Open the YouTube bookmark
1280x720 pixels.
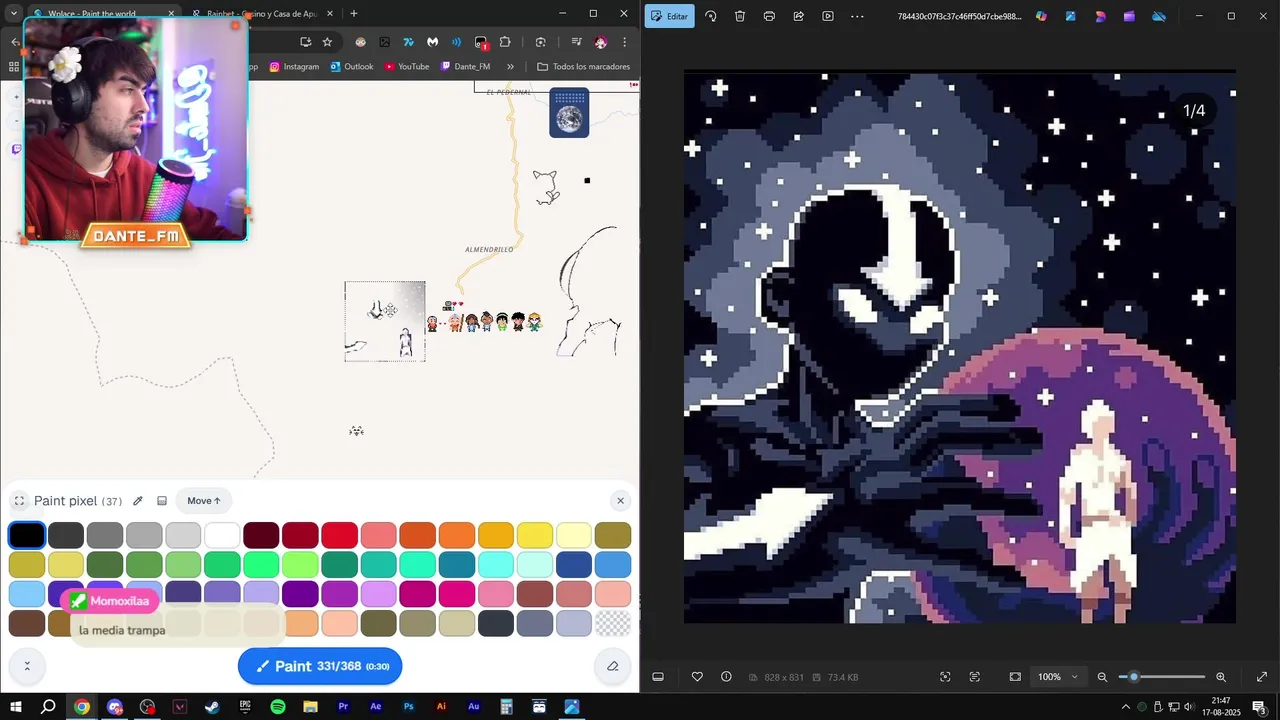point(407,67)
